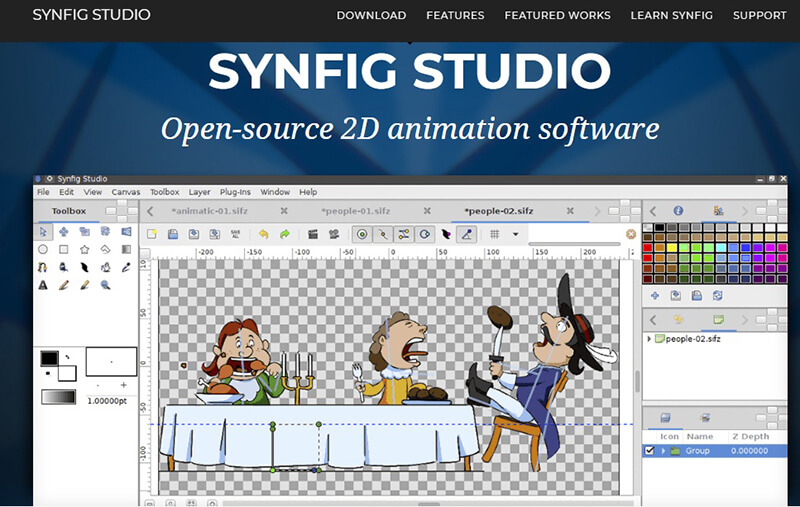Click the yellow Undo arrow
Image resolution: width=800 pixels, height=507 pixels.
(x=263, y=234)
